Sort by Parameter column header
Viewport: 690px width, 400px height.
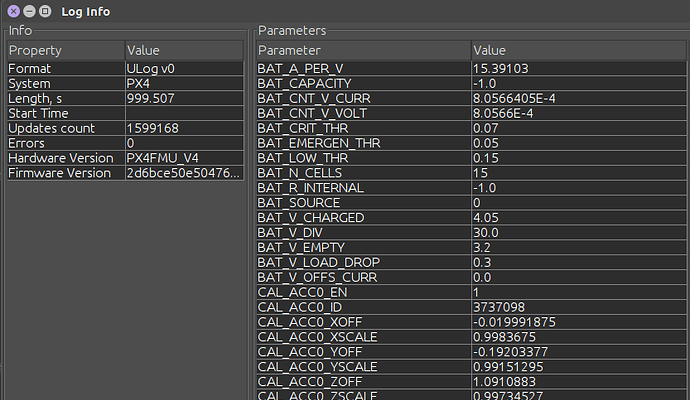coord(363,51)
